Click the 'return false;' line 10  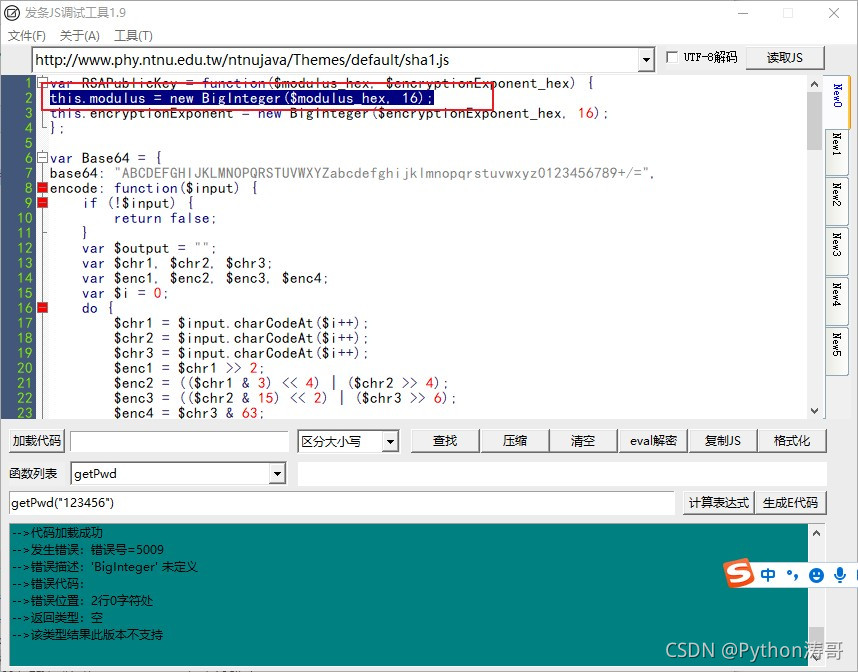(x=165, y=218)
